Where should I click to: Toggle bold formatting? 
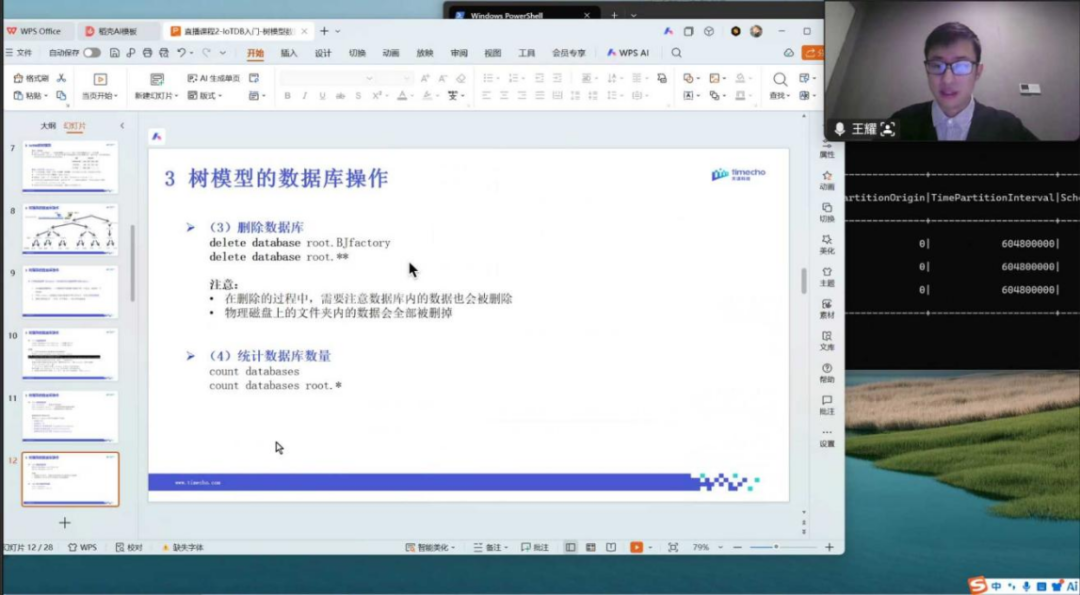[x=287, y=96]
